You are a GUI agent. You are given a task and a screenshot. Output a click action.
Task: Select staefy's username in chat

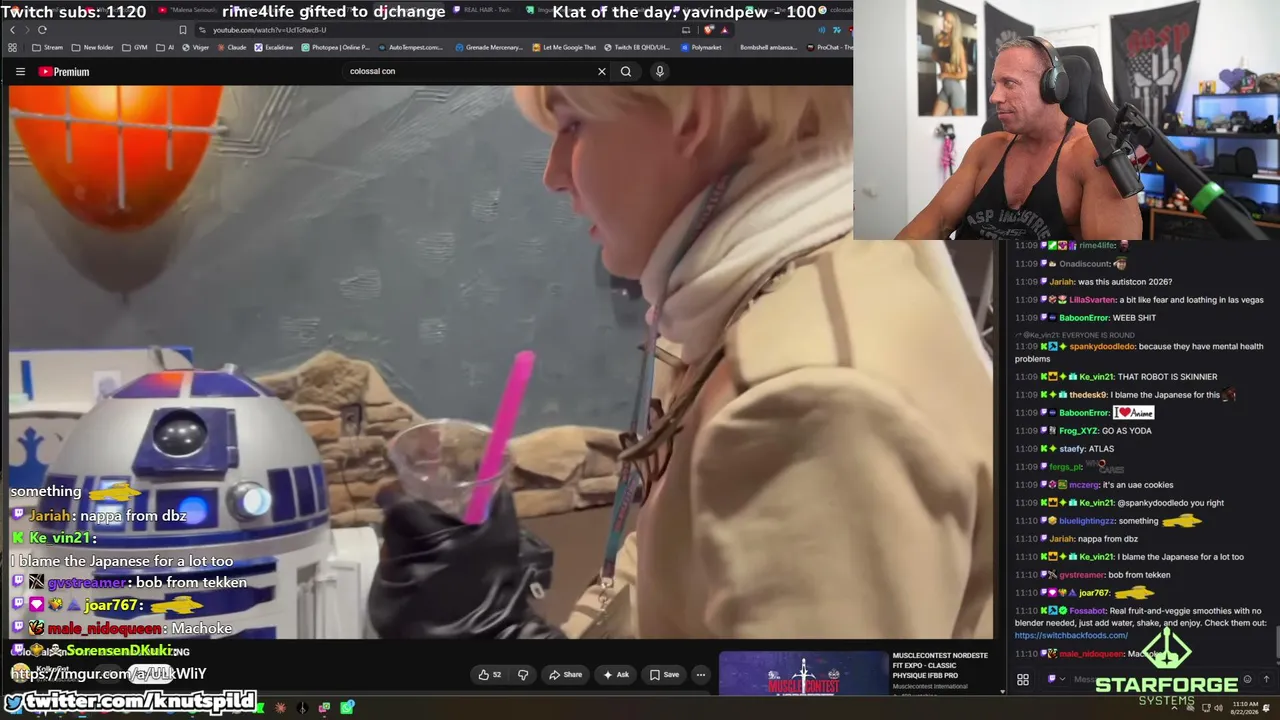pos(1072,449)
